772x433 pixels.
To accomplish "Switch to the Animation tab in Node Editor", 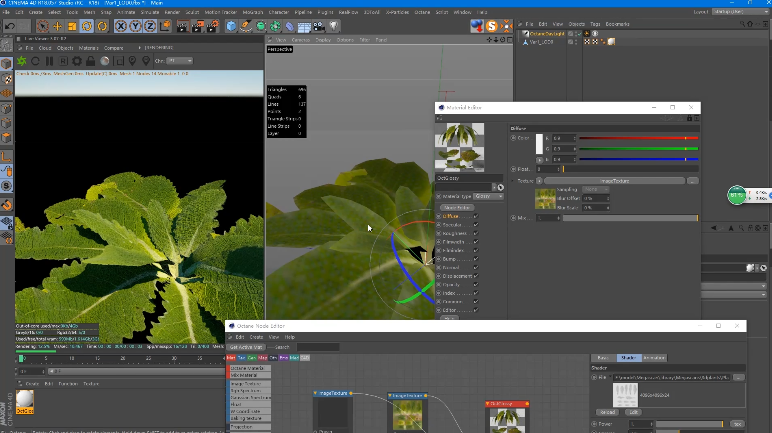I will click(654, 358).
